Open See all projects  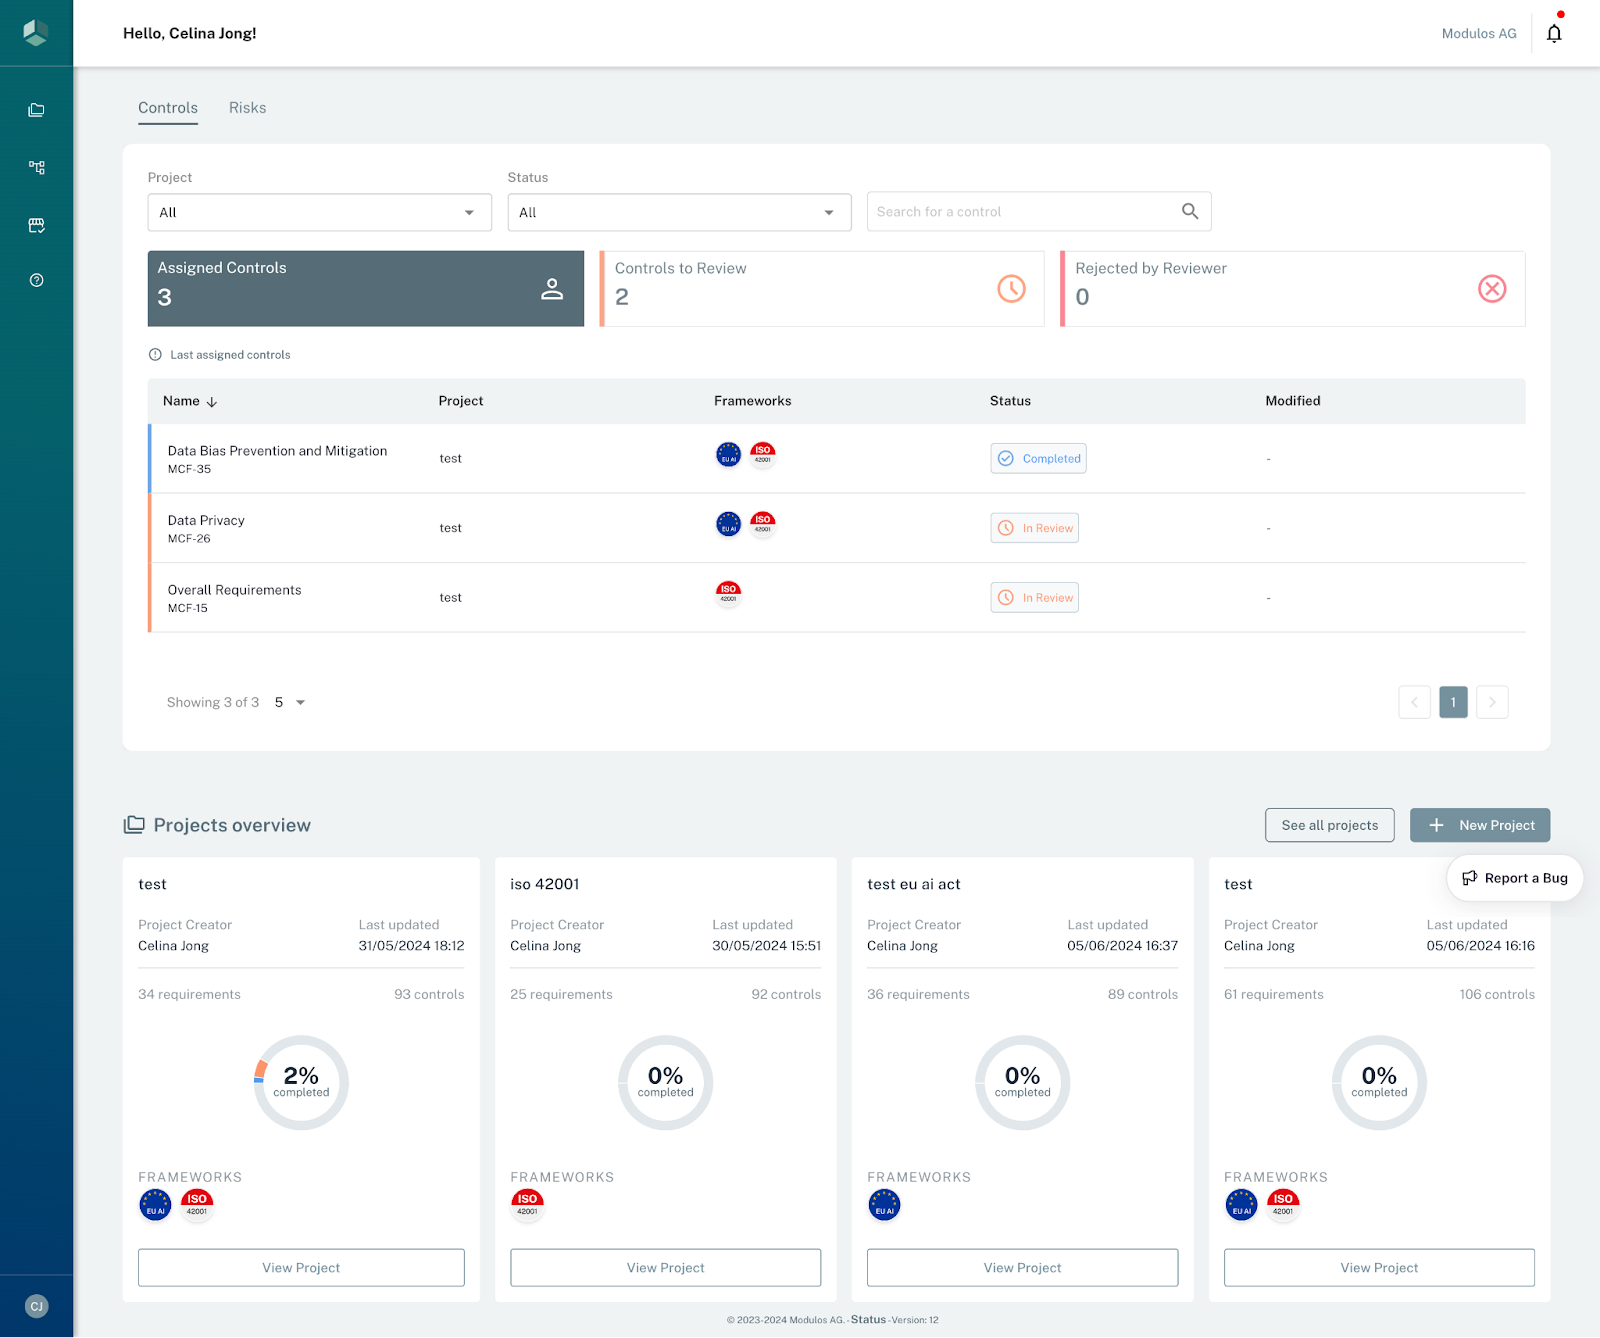[x=1329, y=825]
